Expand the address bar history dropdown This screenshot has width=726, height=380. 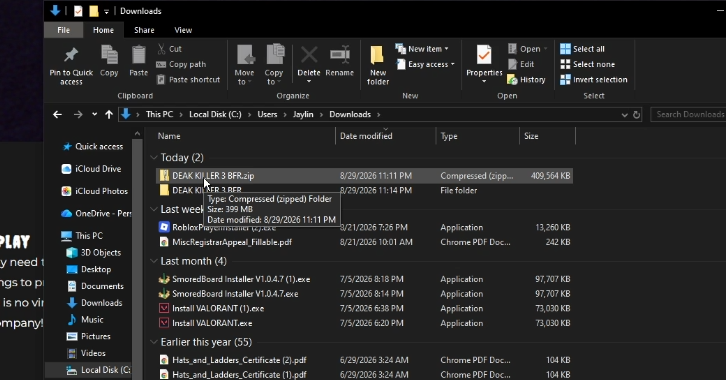pos(624,115)
